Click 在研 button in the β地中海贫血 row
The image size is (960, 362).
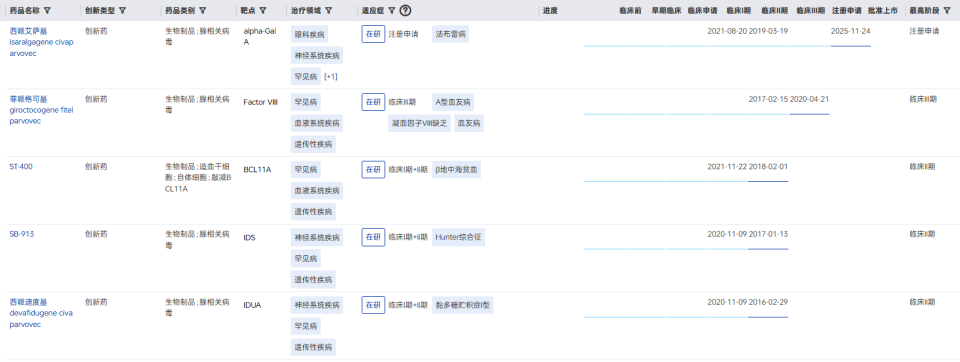tap(373, 170)
